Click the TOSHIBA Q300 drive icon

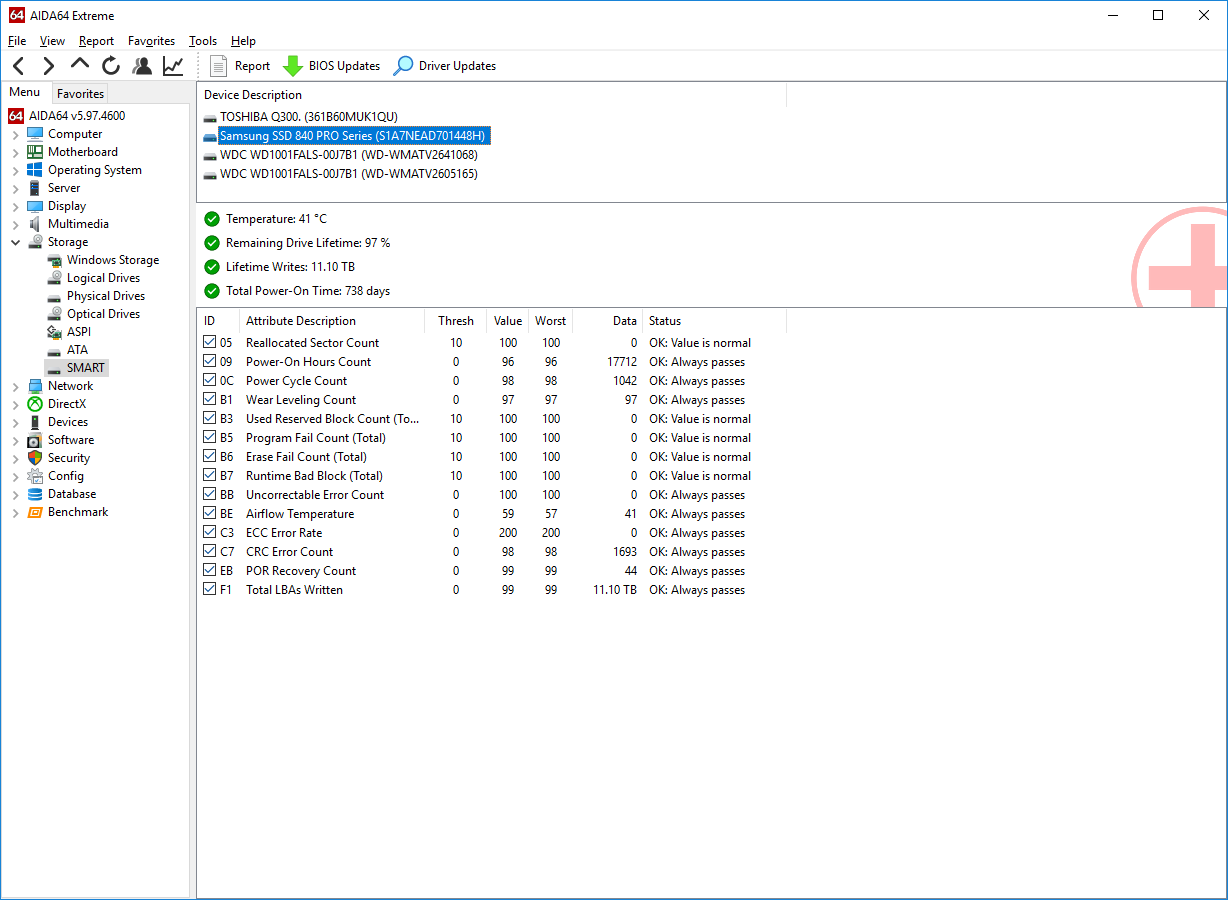(x=210, y=117)
